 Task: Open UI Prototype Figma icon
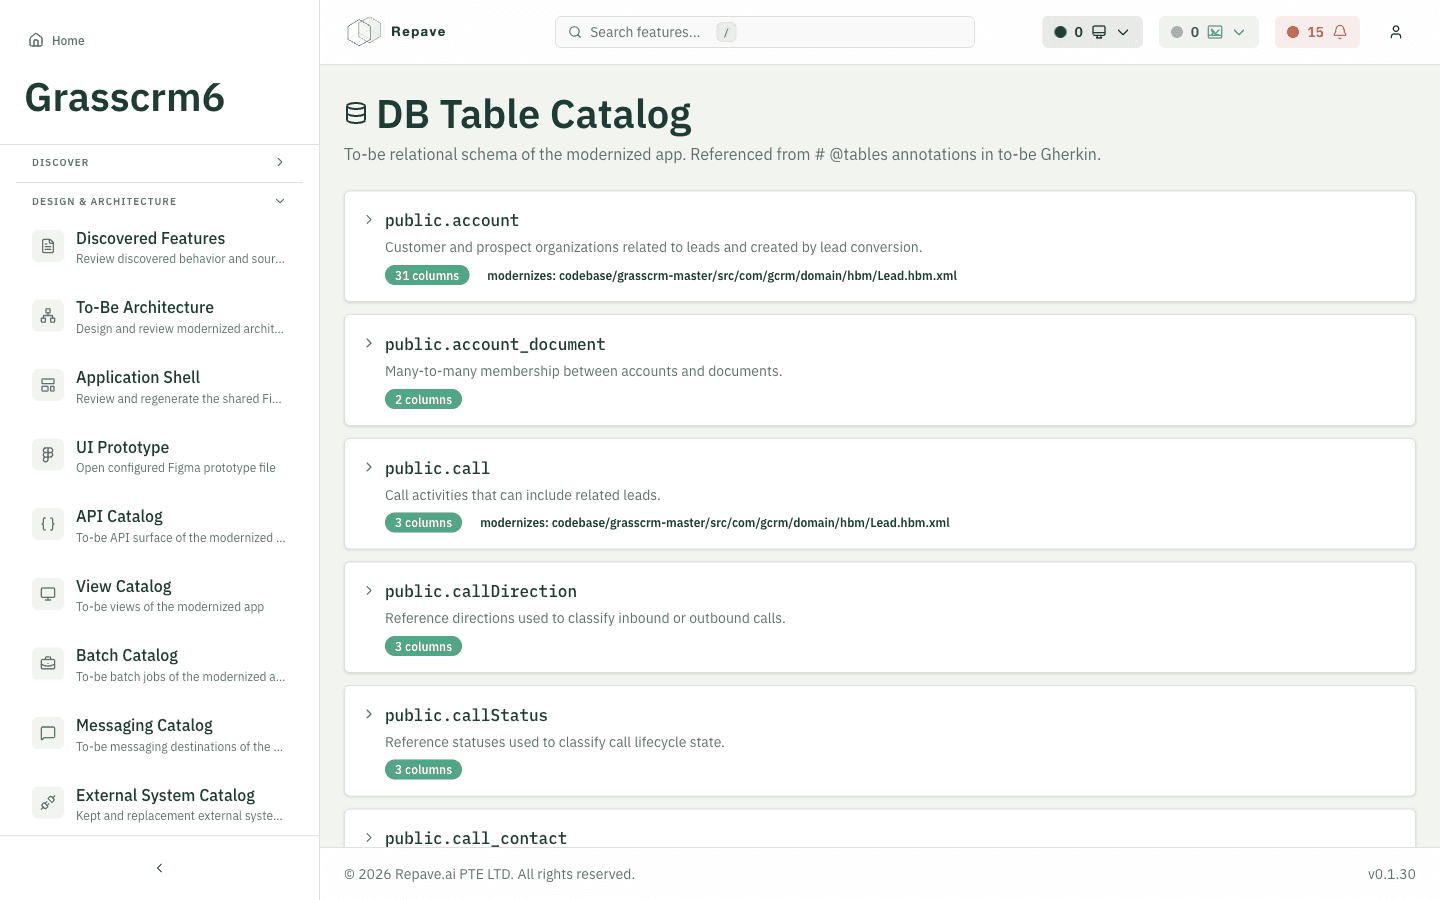[48, 455]
